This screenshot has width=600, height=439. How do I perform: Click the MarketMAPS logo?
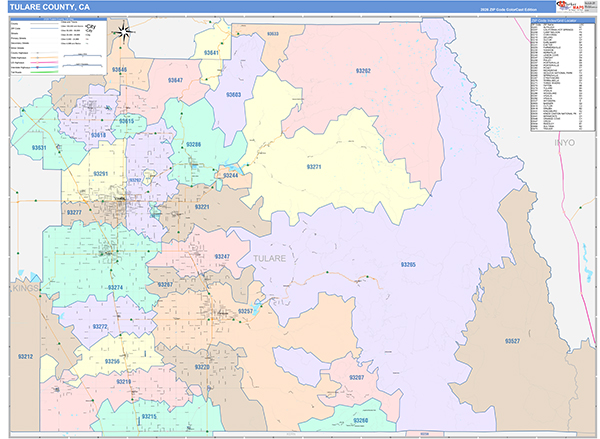[x=570, y=7]
